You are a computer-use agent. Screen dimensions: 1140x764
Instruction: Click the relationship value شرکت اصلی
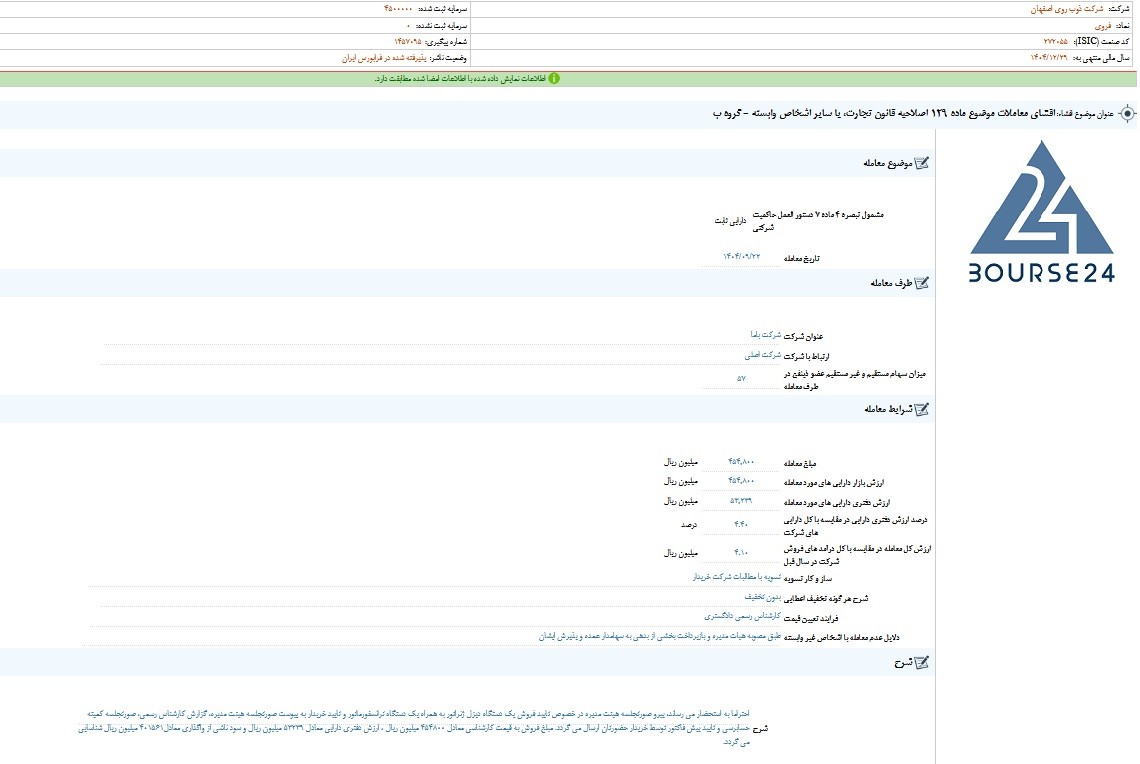click(x=763, y=355)
